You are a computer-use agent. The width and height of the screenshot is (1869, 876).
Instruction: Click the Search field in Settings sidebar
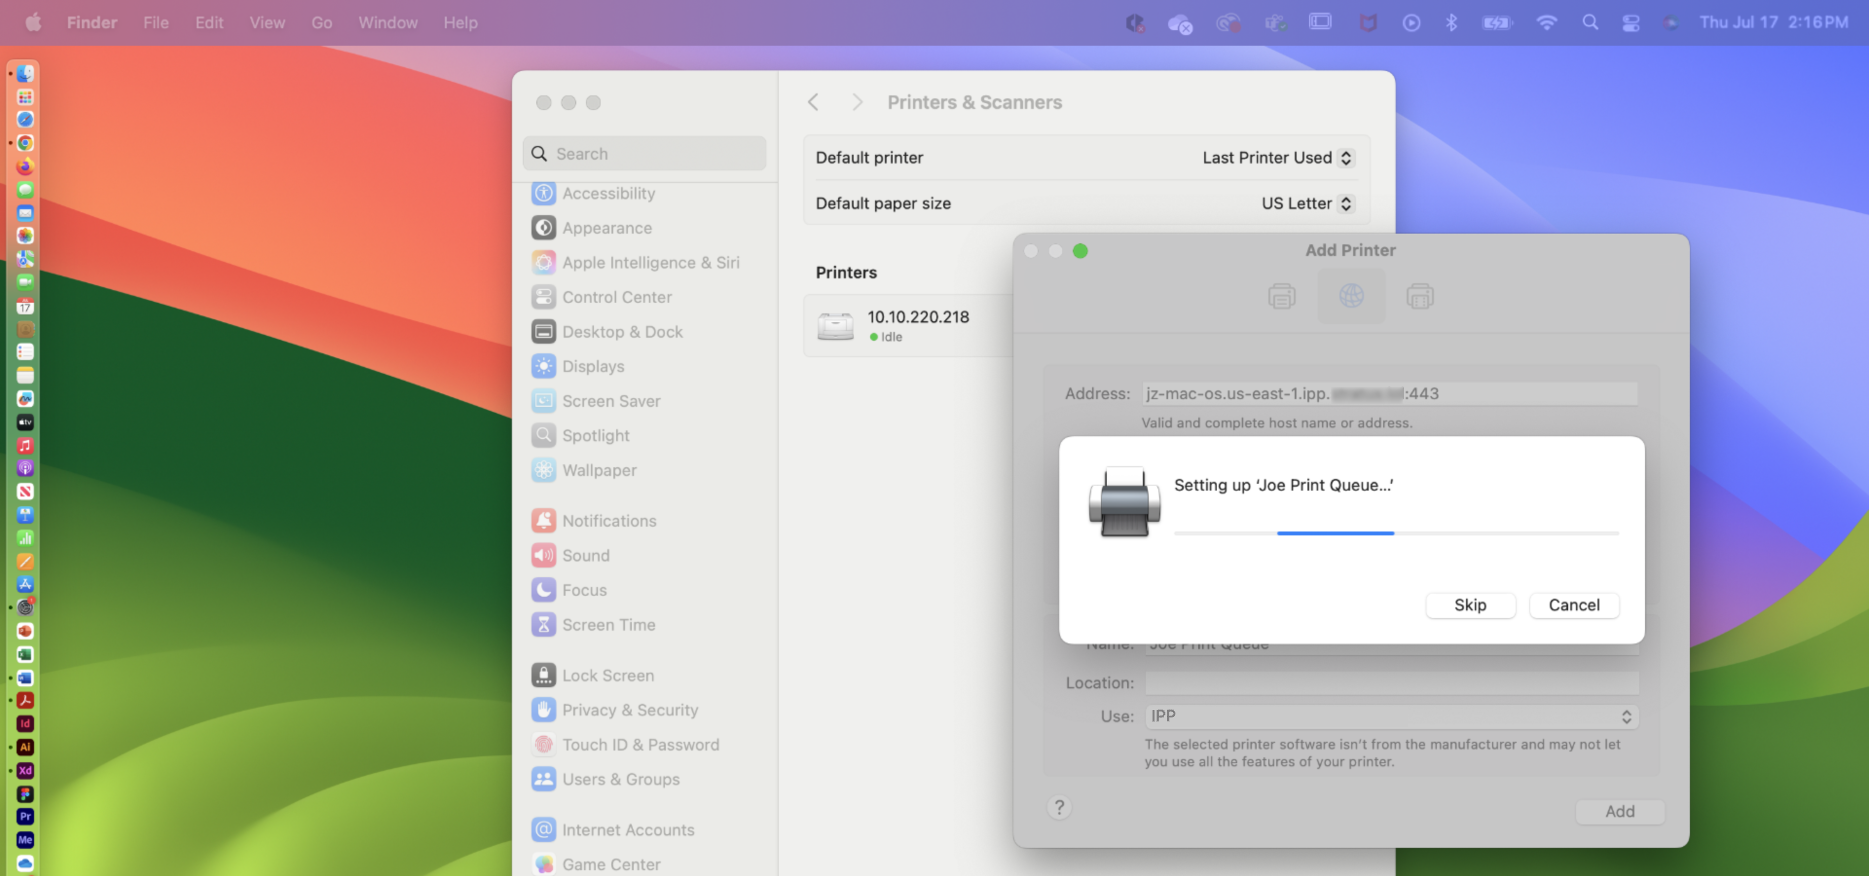tap(644, 154)
